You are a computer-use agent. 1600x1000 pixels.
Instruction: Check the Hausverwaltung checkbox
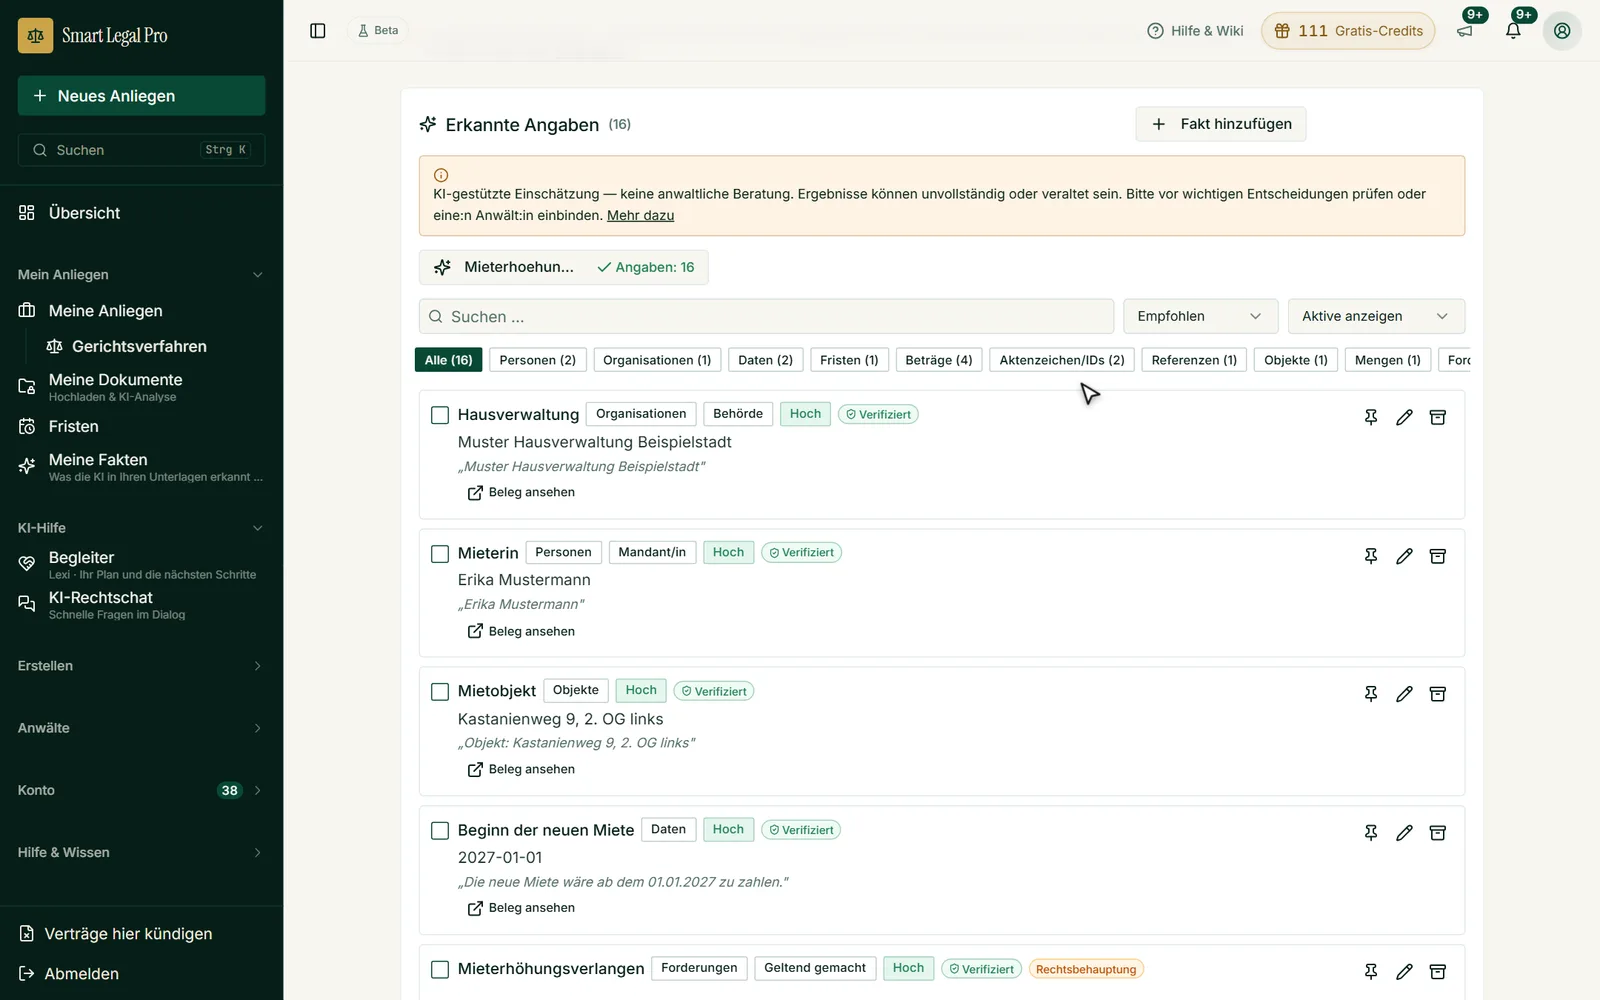[x=440, y=415]
